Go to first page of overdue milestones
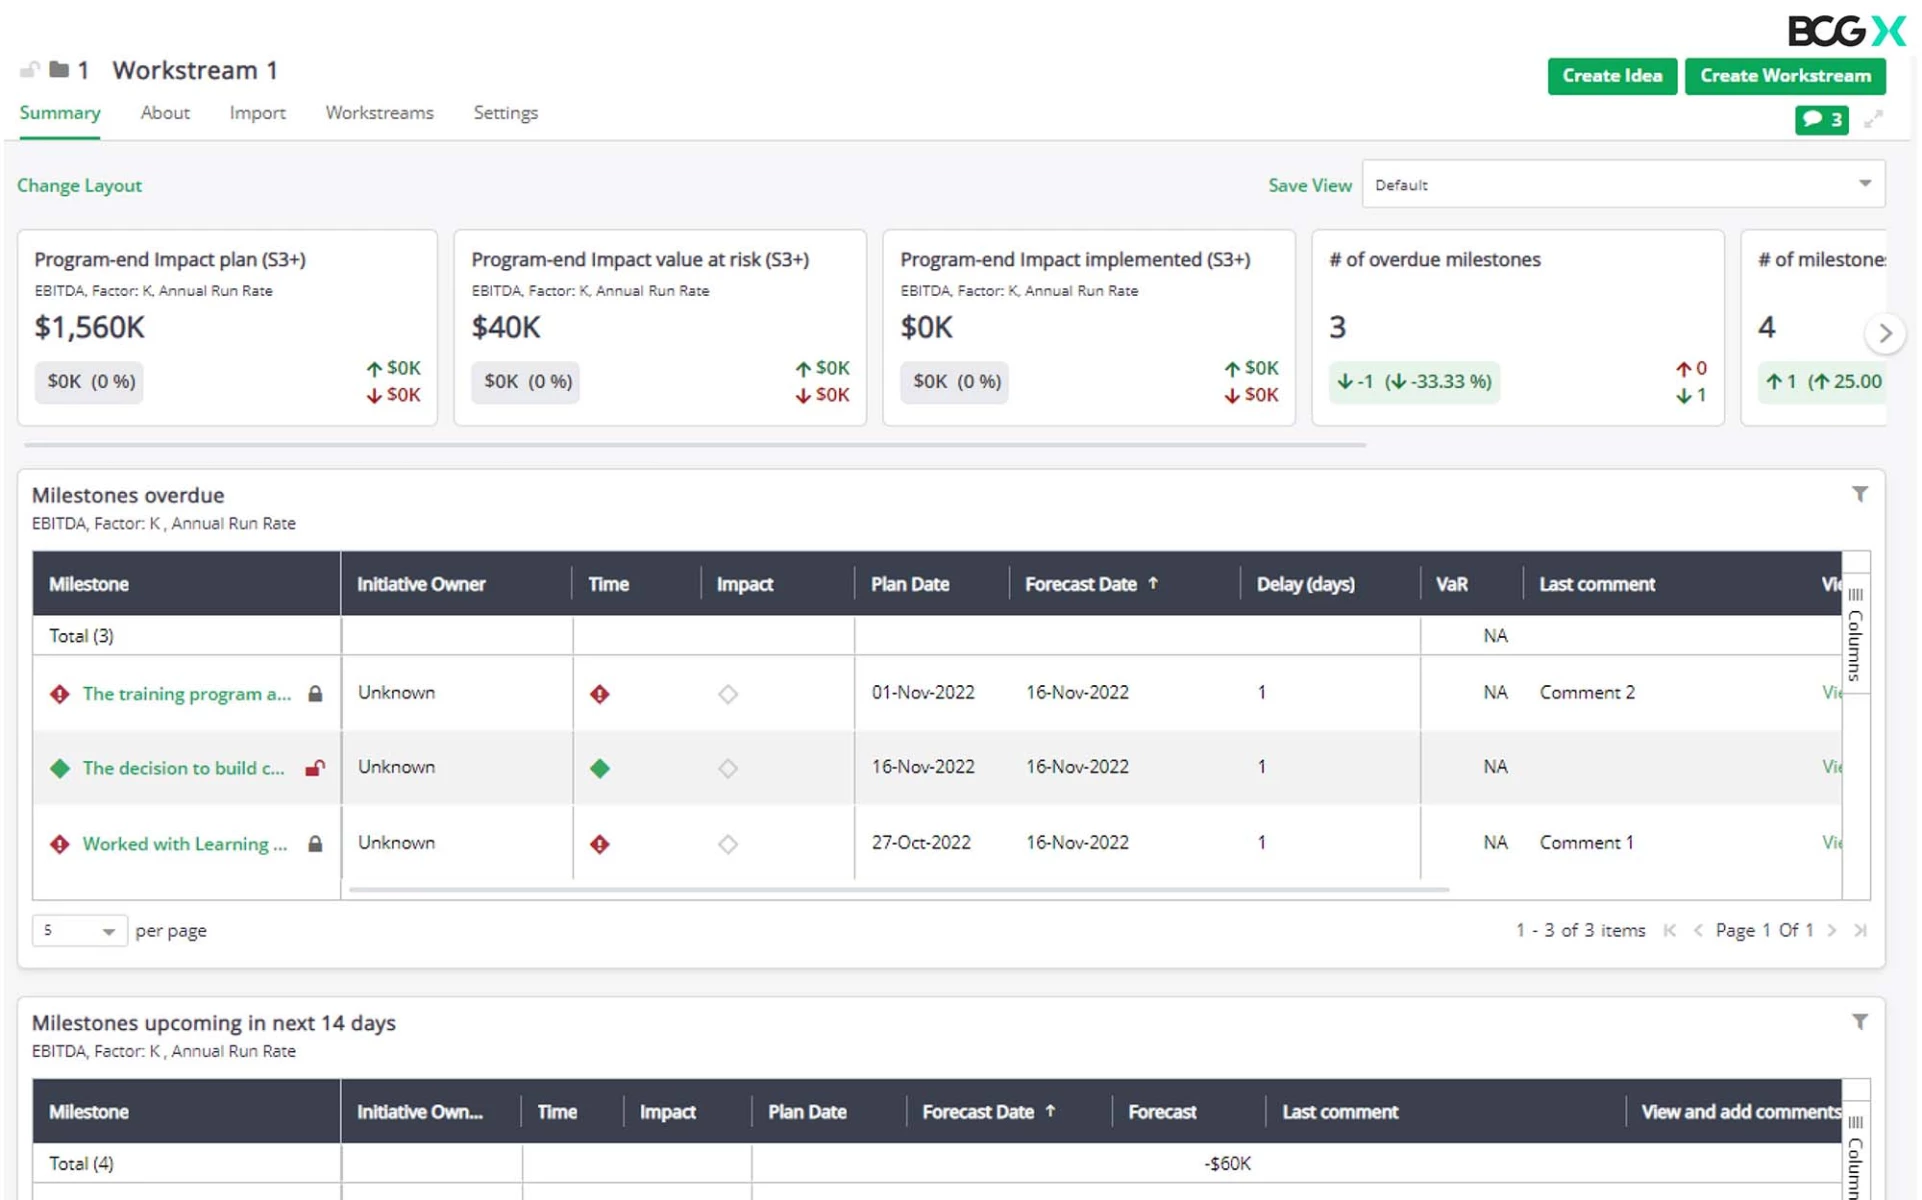Image resolution: width=1922 pixels, height=1200 pixels. [x=1670, y=930]
